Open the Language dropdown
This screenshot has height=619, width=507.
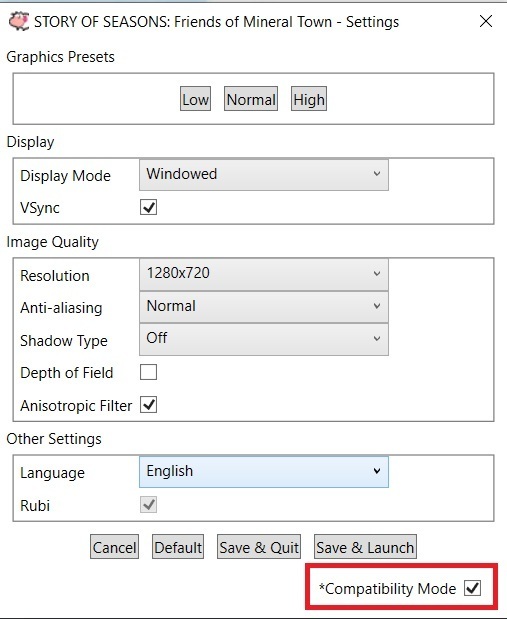(x=264, y=471)
